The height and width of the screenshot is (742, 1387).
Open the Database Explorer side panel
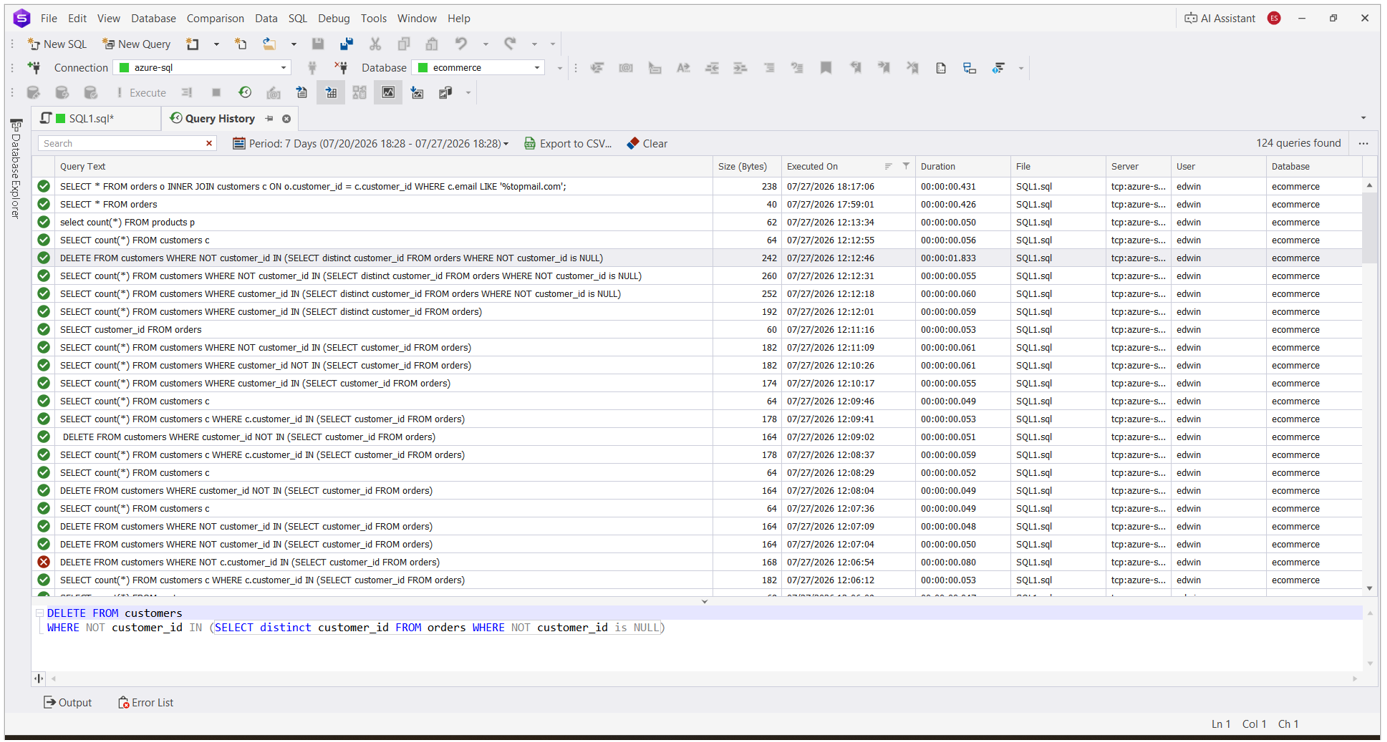tap(15, 170)
